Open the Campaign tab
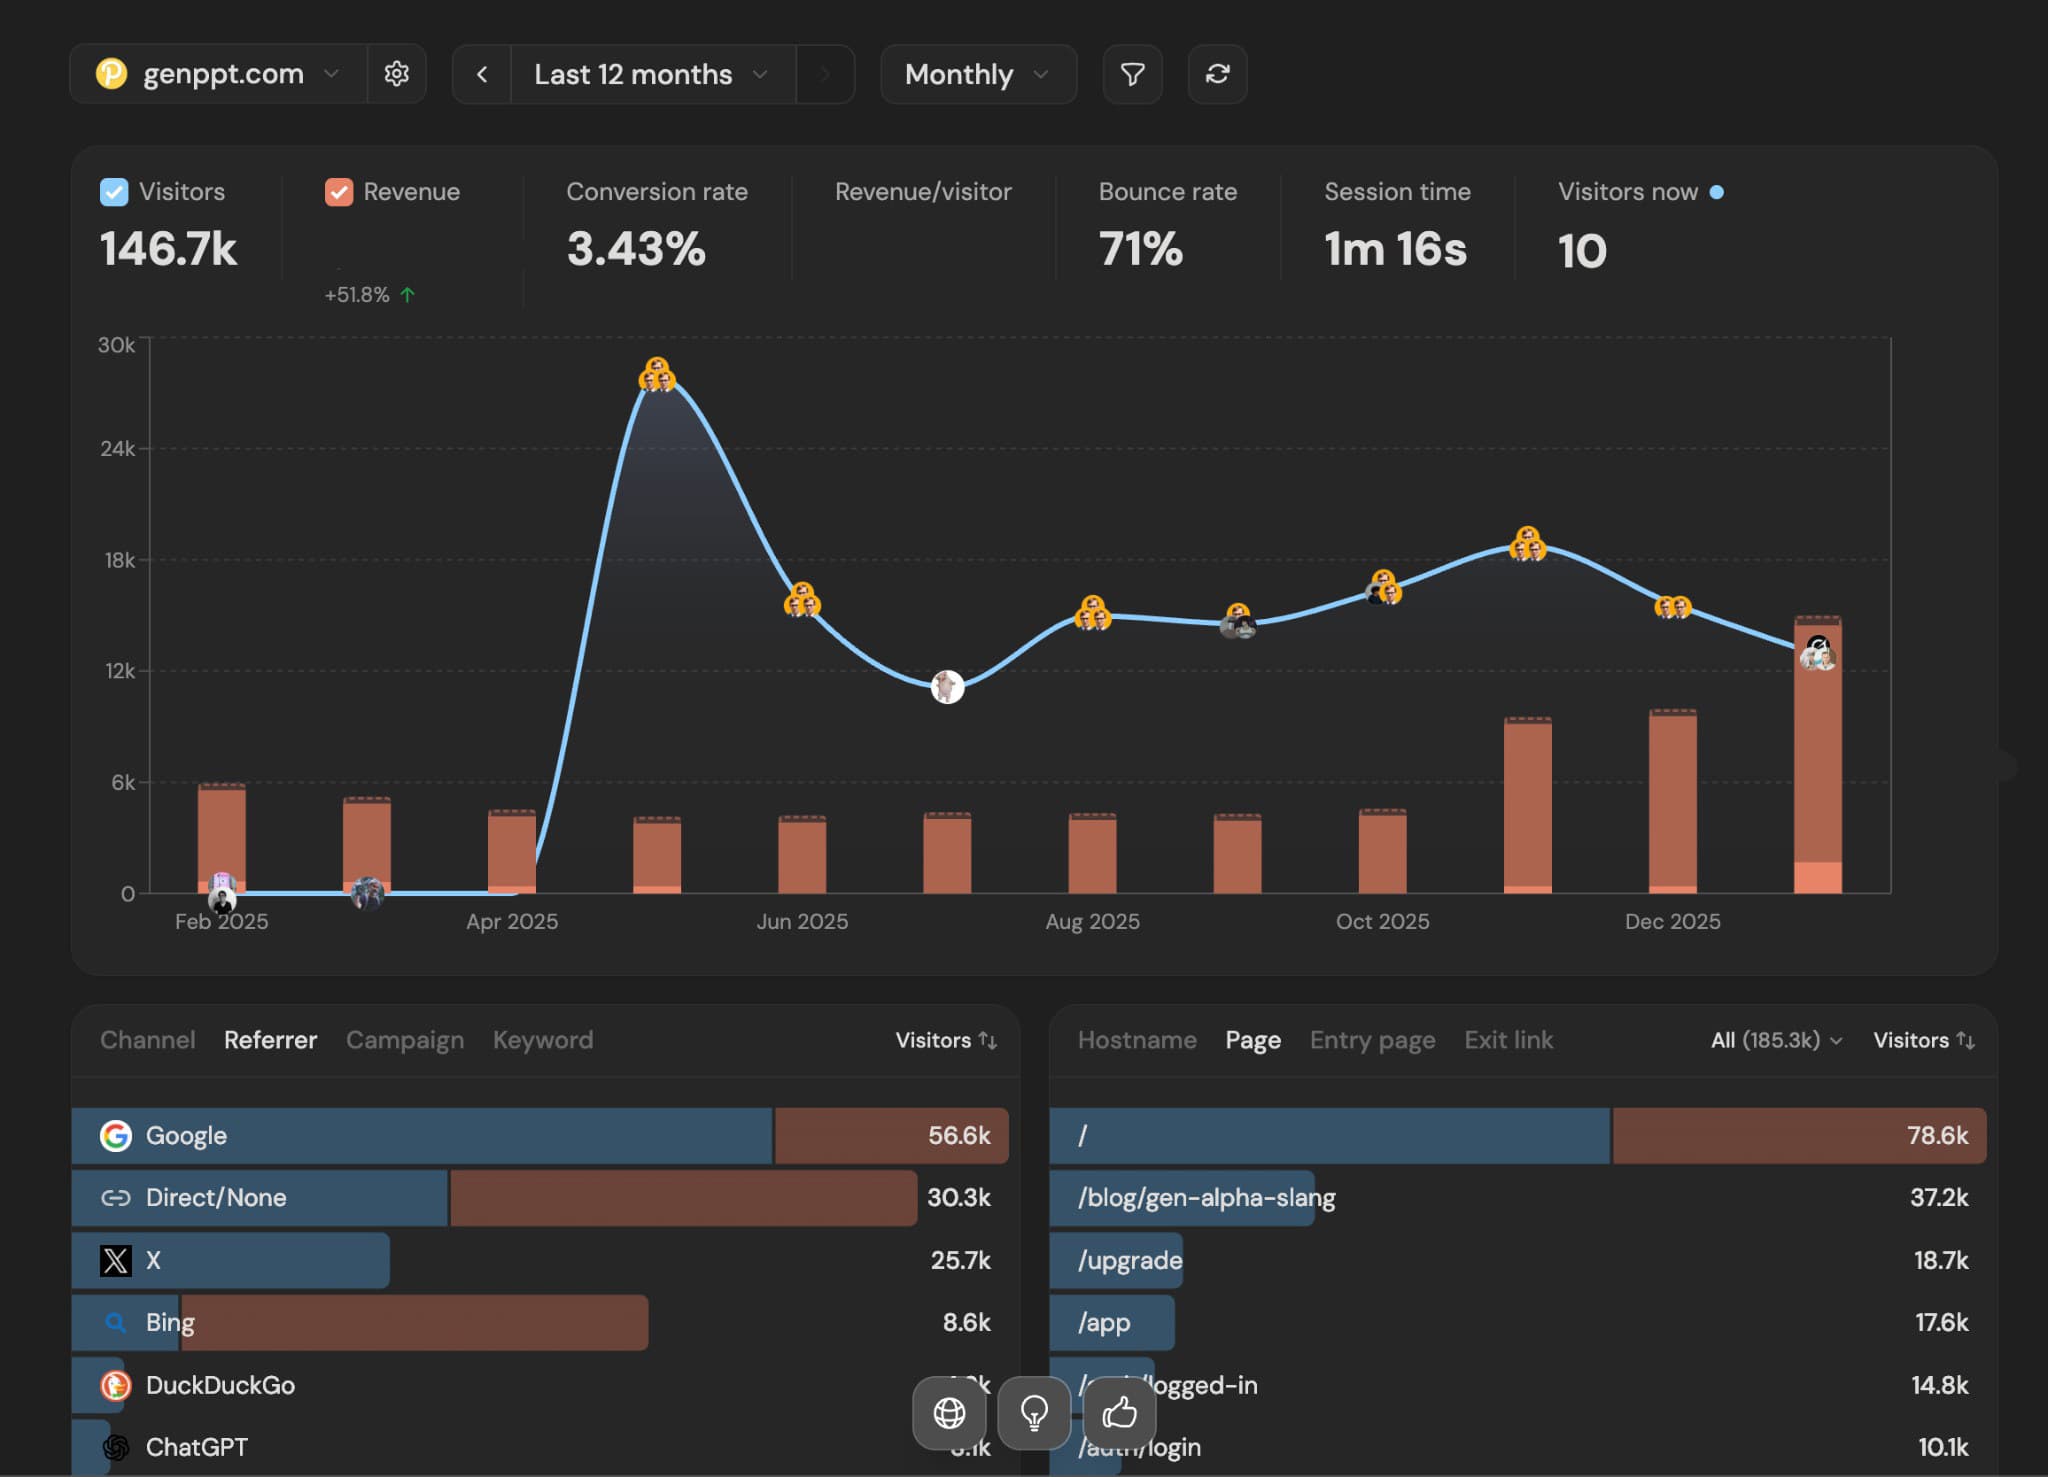2048x1477 pixels. 404,1040
